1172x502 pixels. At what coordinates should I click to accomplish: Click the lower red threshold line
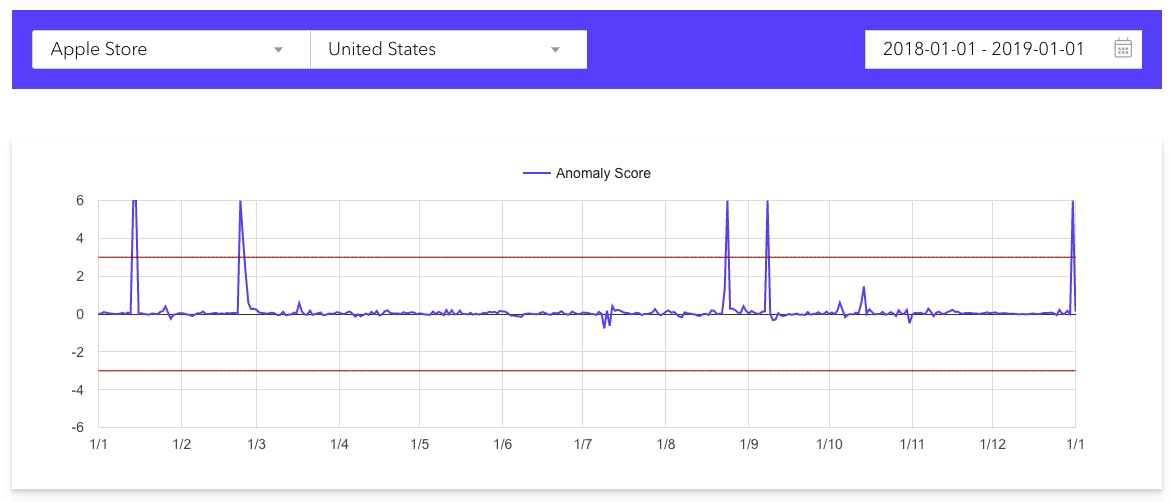click(x=500, y=371)
